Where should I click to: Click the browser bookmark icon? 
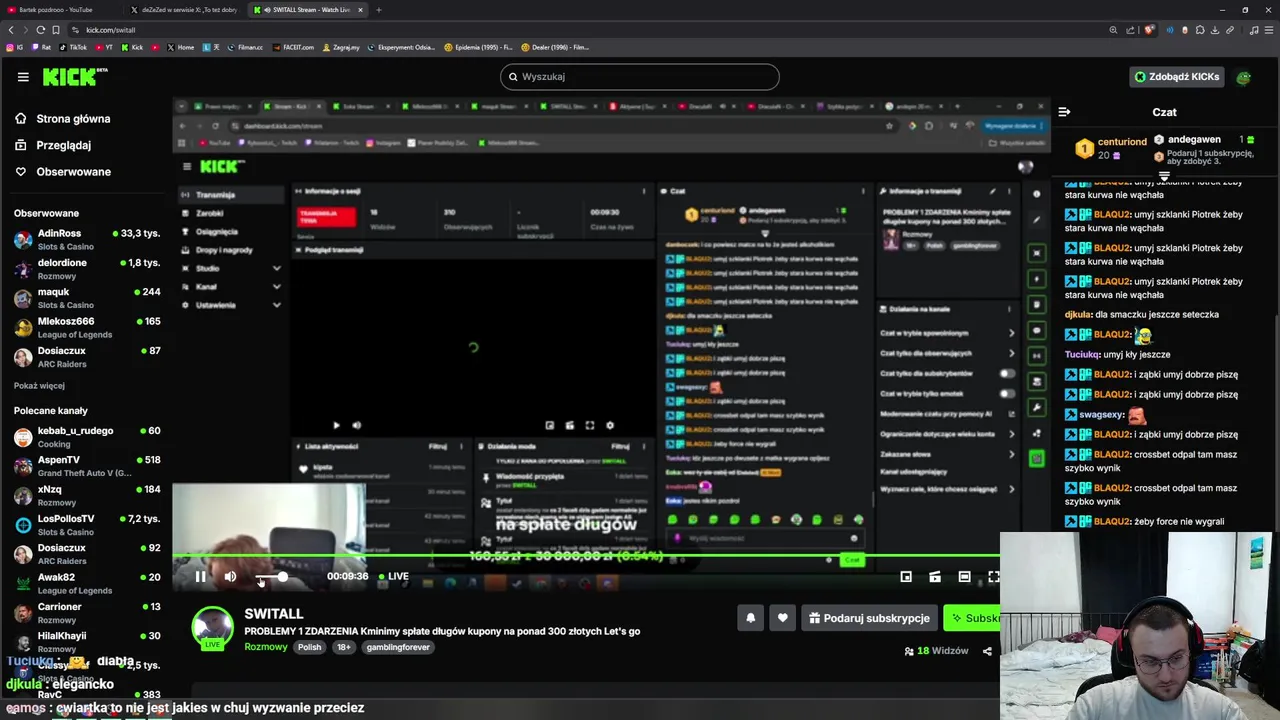[x=56, y=30]
